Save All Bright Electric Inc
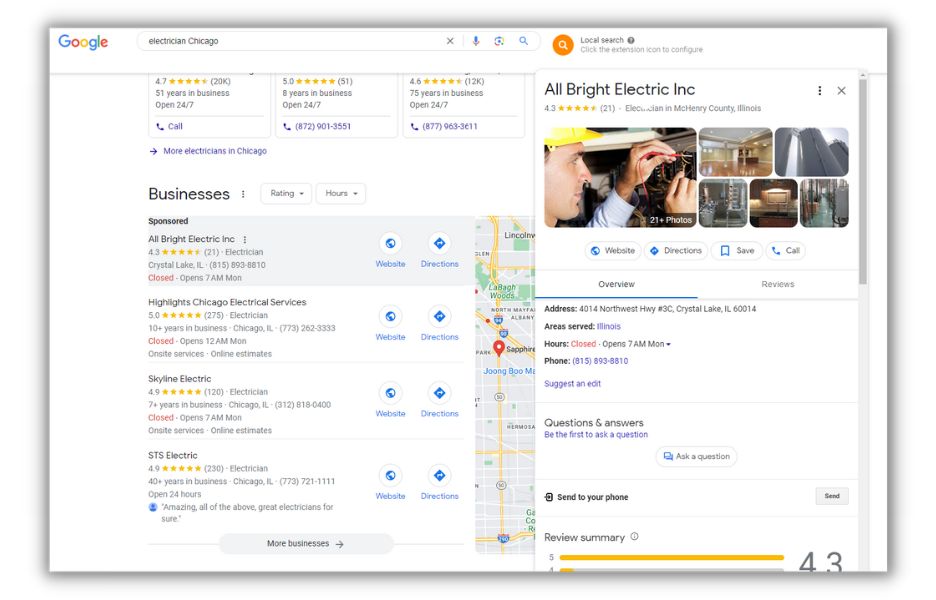This screenshot has width=936, height=600. tap(737, 251)
